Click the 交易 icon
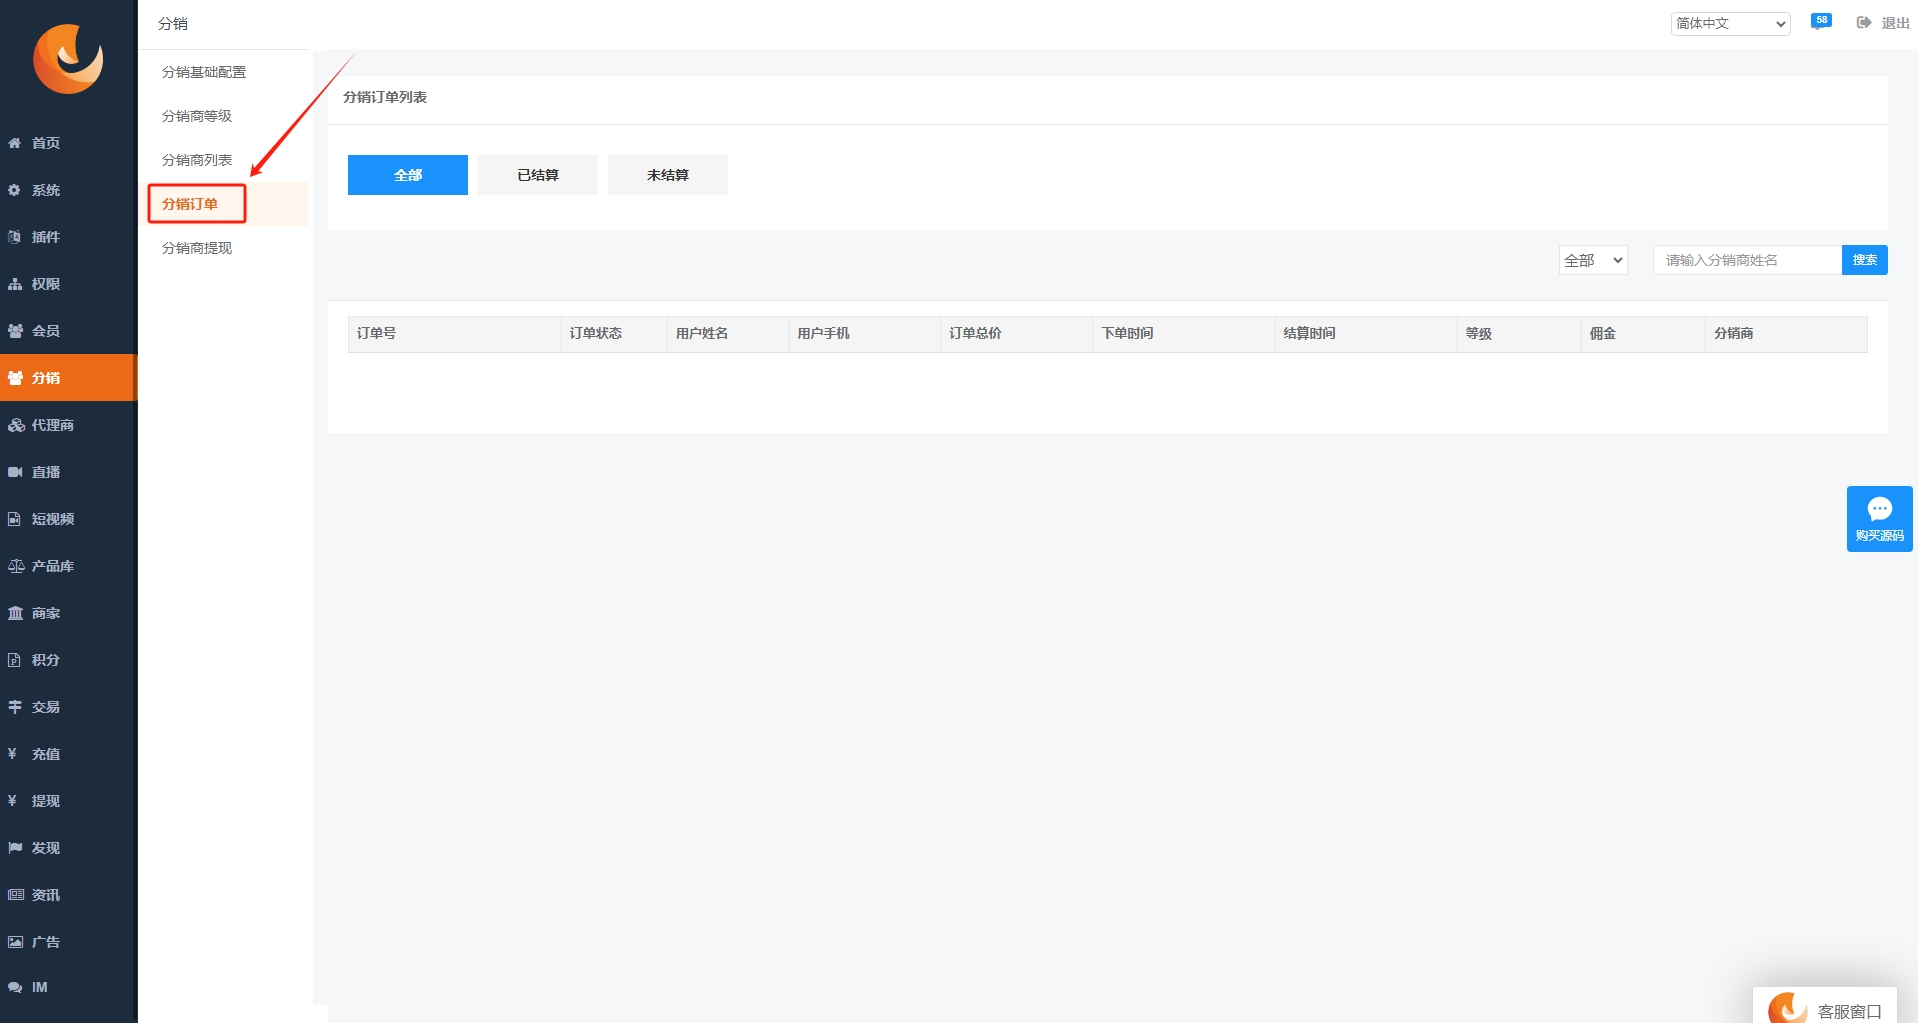The width and height of the screenshot is (1918, 1023). 15,707
